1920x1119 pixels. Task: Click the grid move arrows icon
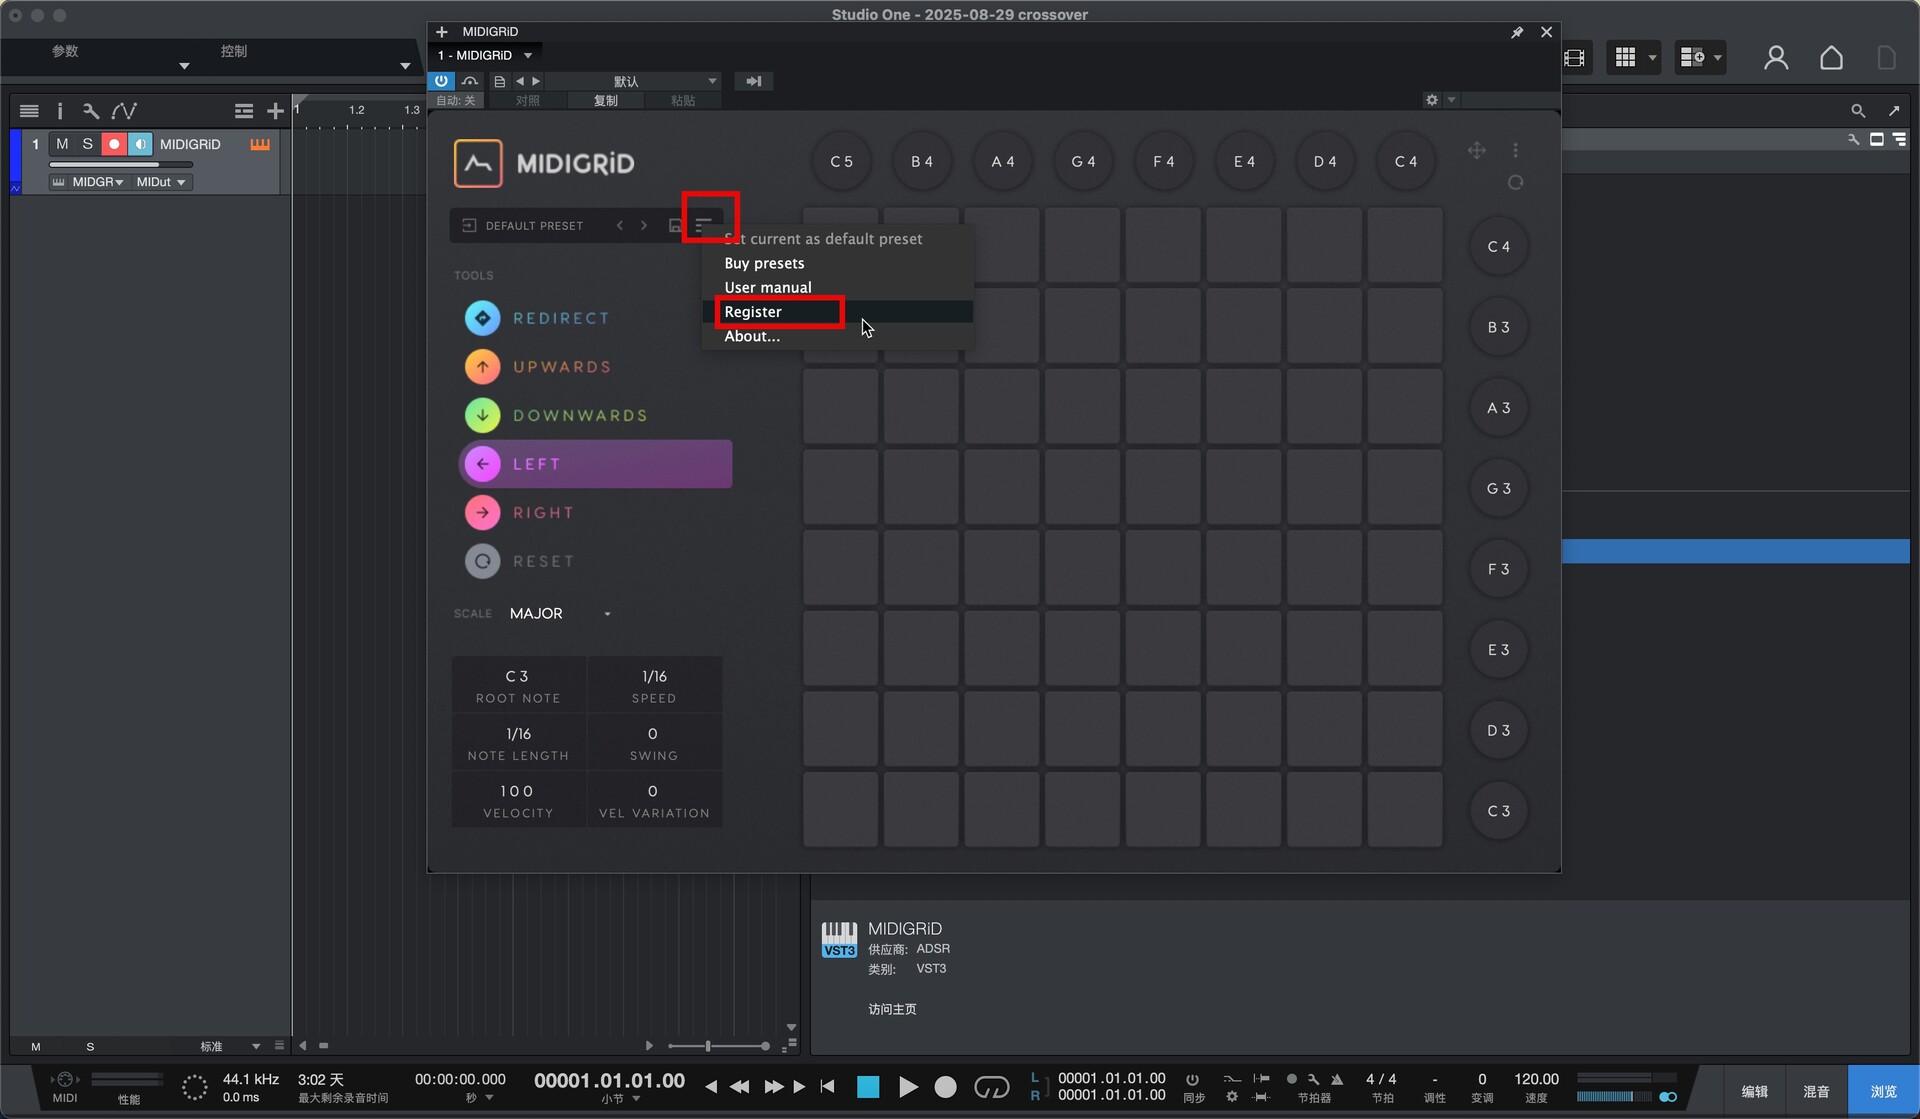pos(1476,151)
